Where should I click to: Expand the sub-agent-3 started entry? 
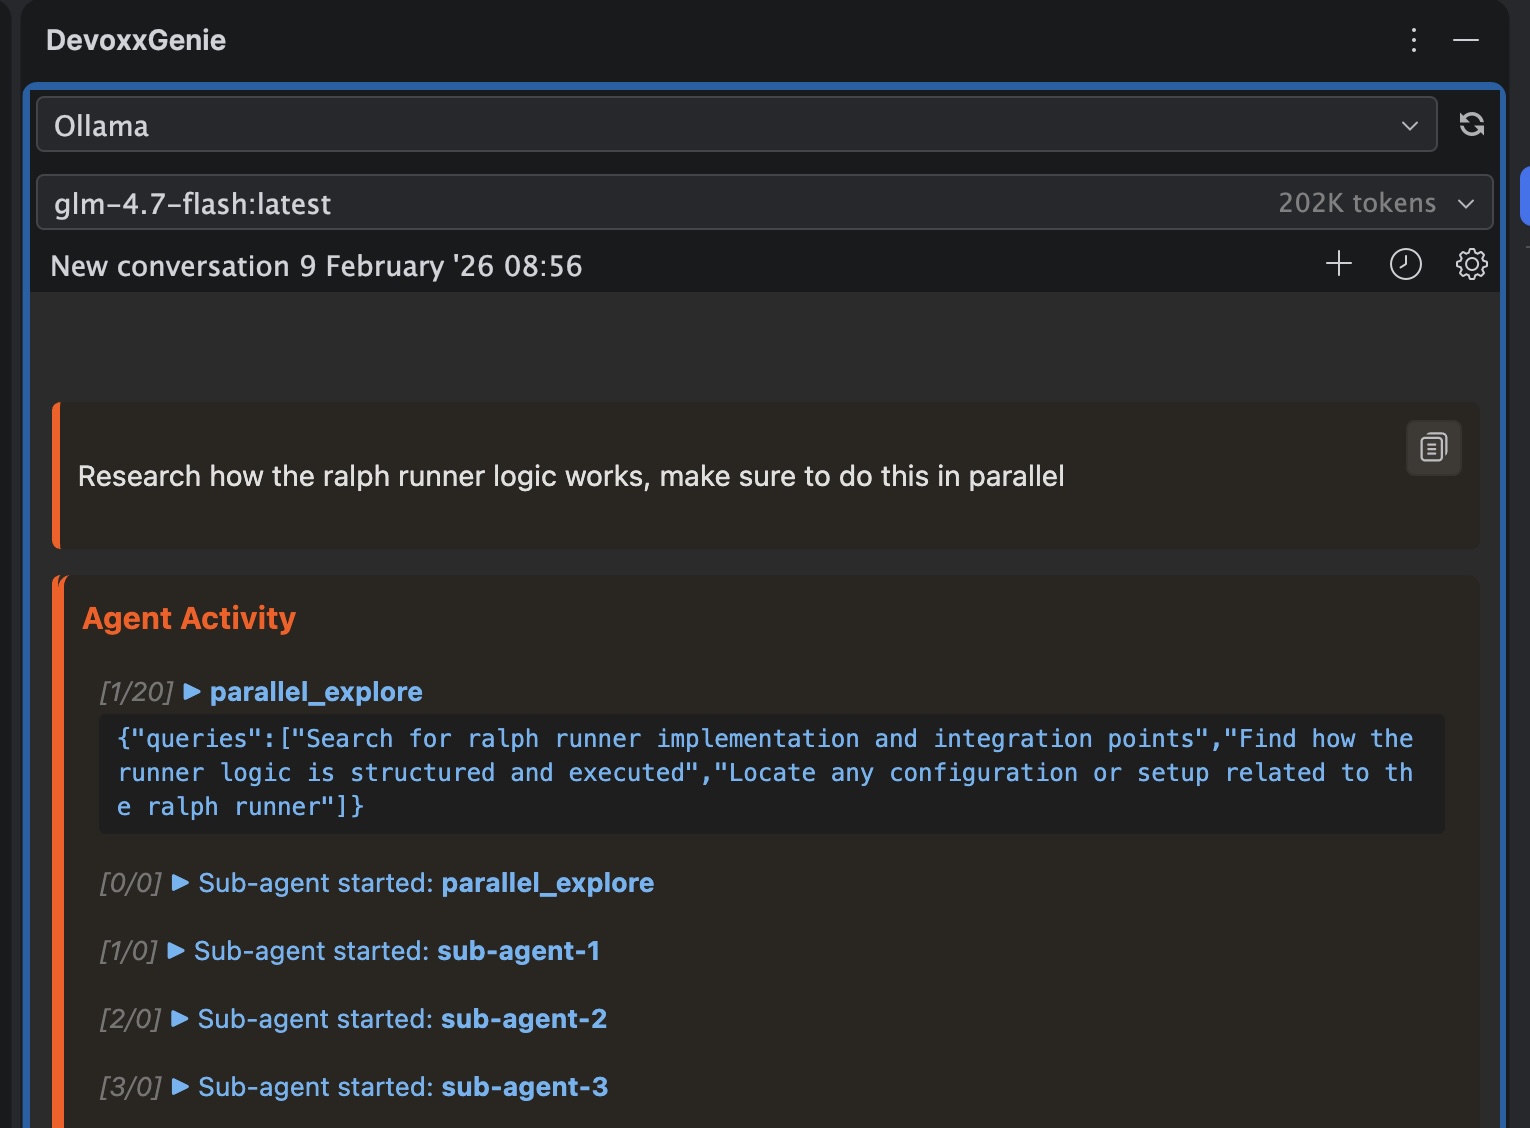pos(181,1087)
